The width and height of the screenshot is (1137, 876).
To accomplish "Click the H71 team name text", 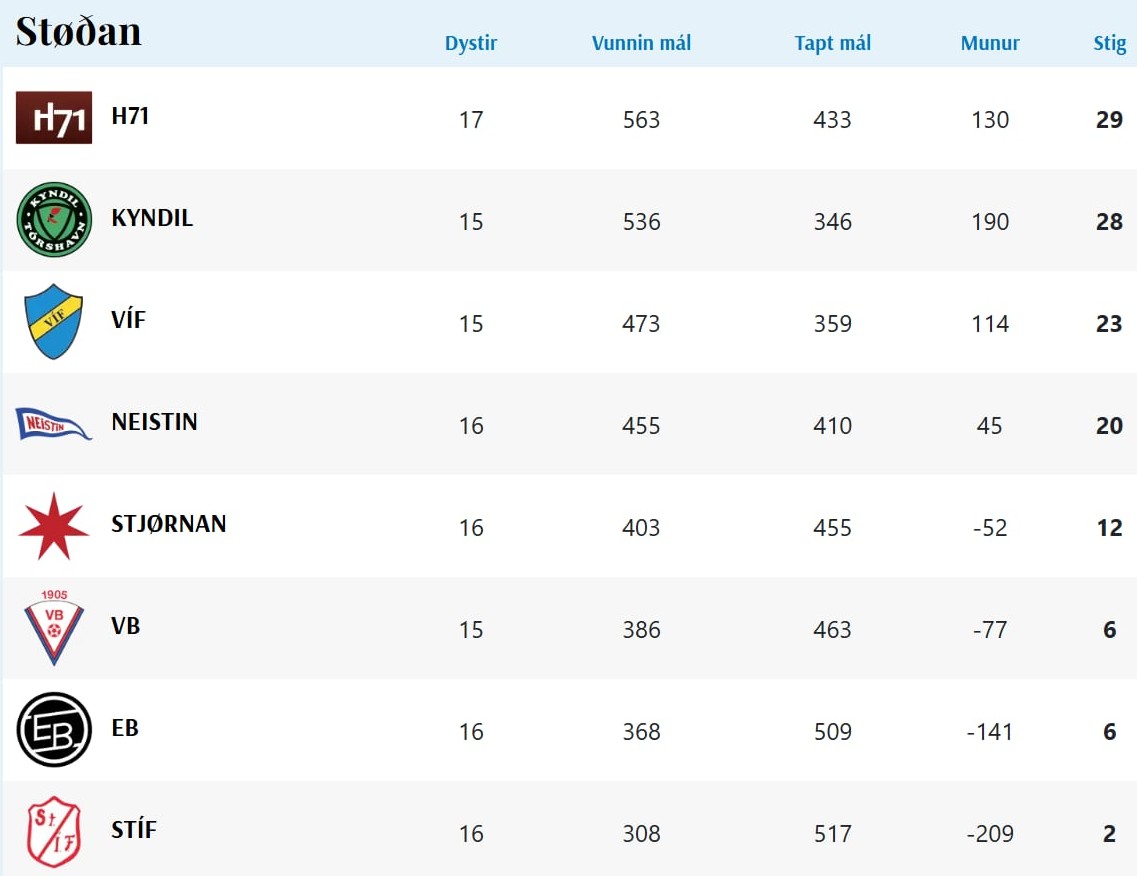I will 130,116.
